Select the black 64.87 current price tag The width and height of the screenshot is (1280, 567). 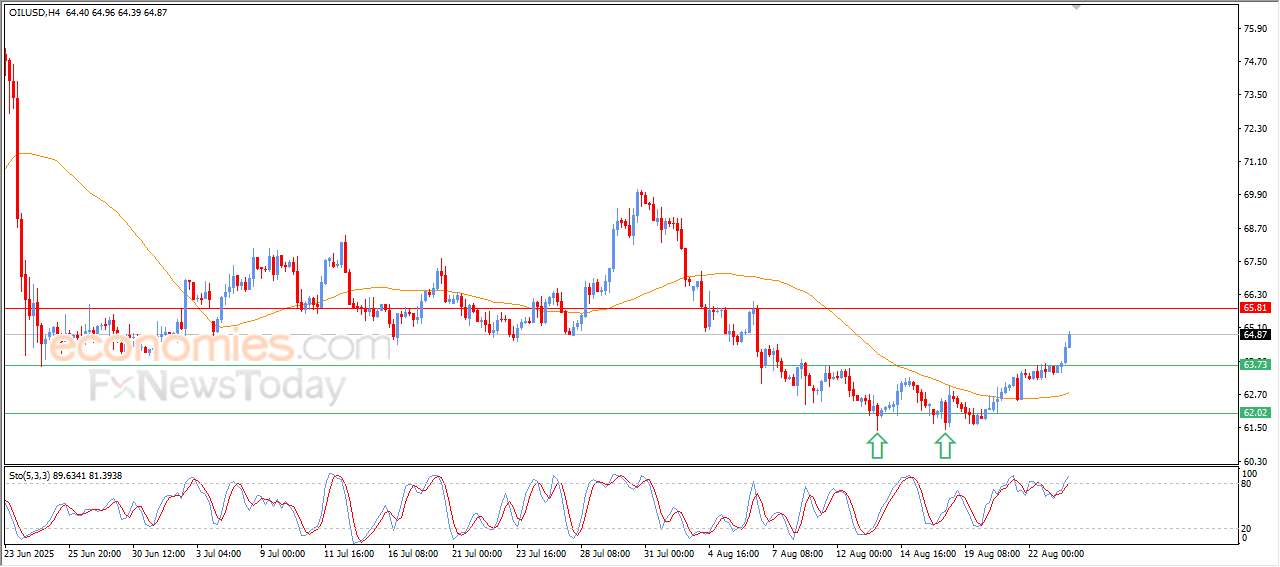1254,335
